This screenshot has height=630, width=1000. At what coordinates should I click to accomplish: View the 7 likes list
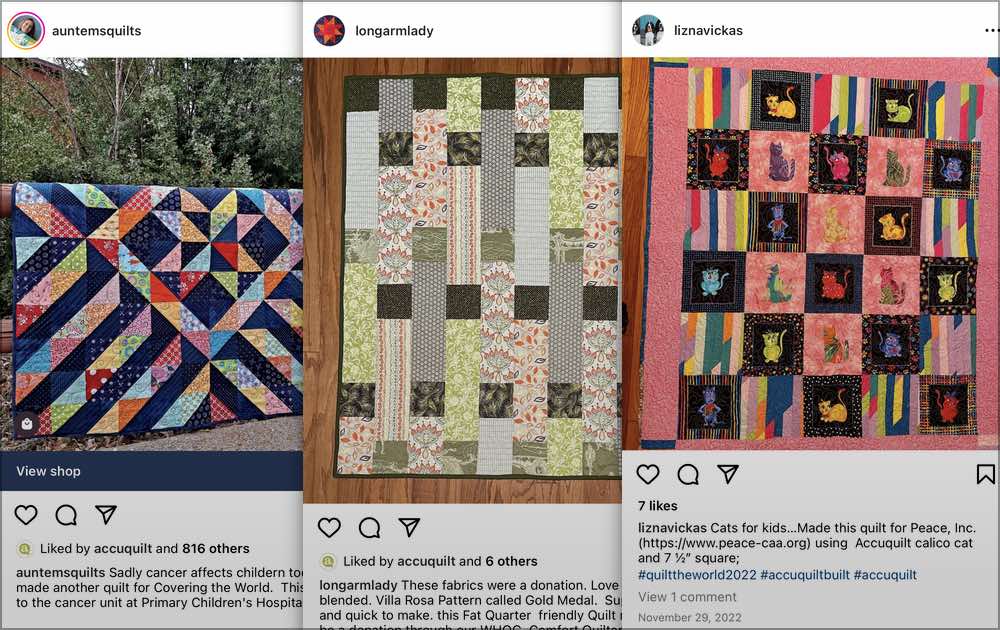[658, 506]
